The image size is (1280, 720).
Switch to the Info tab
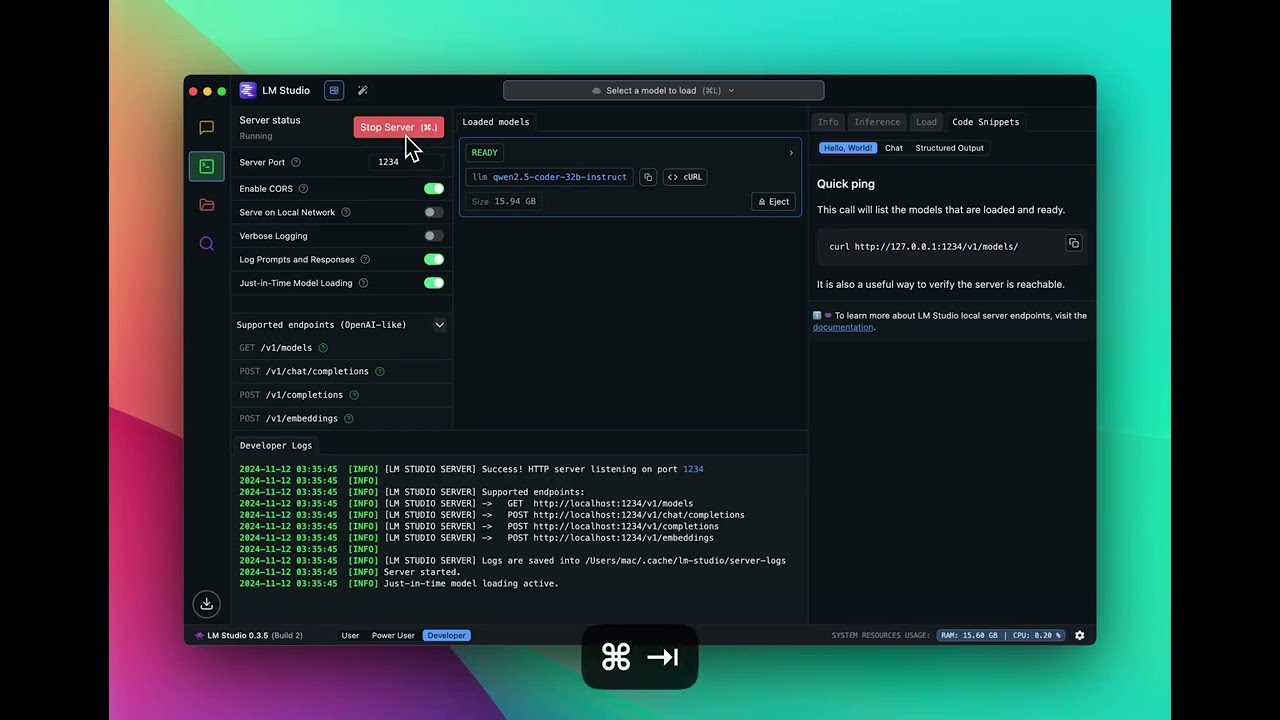pos(828,122)
